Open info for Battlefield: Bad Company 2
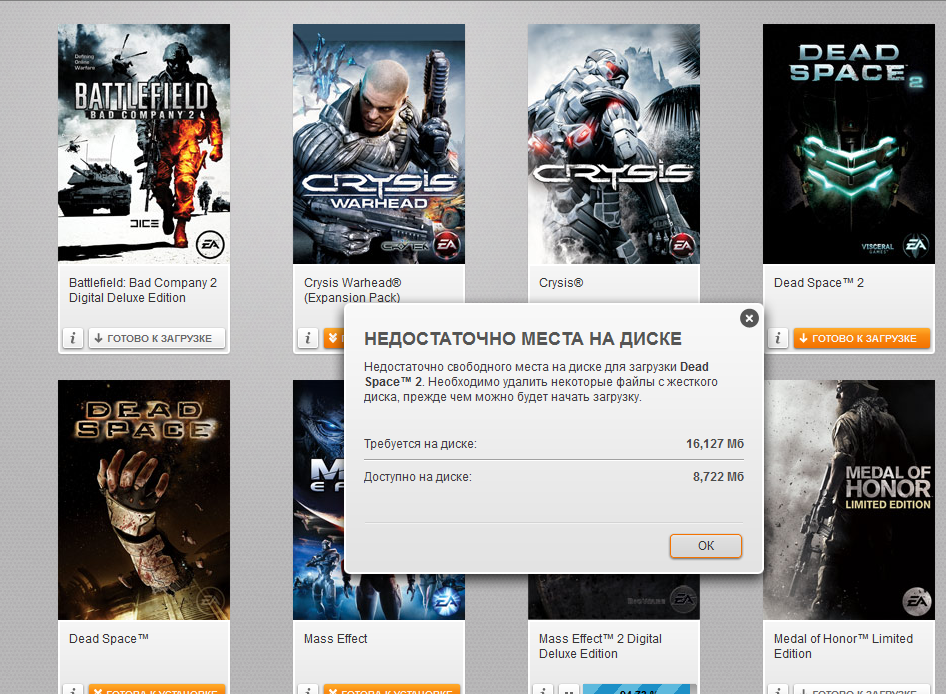The width and height of the screenshot is (946, 694). coord(73,338)
